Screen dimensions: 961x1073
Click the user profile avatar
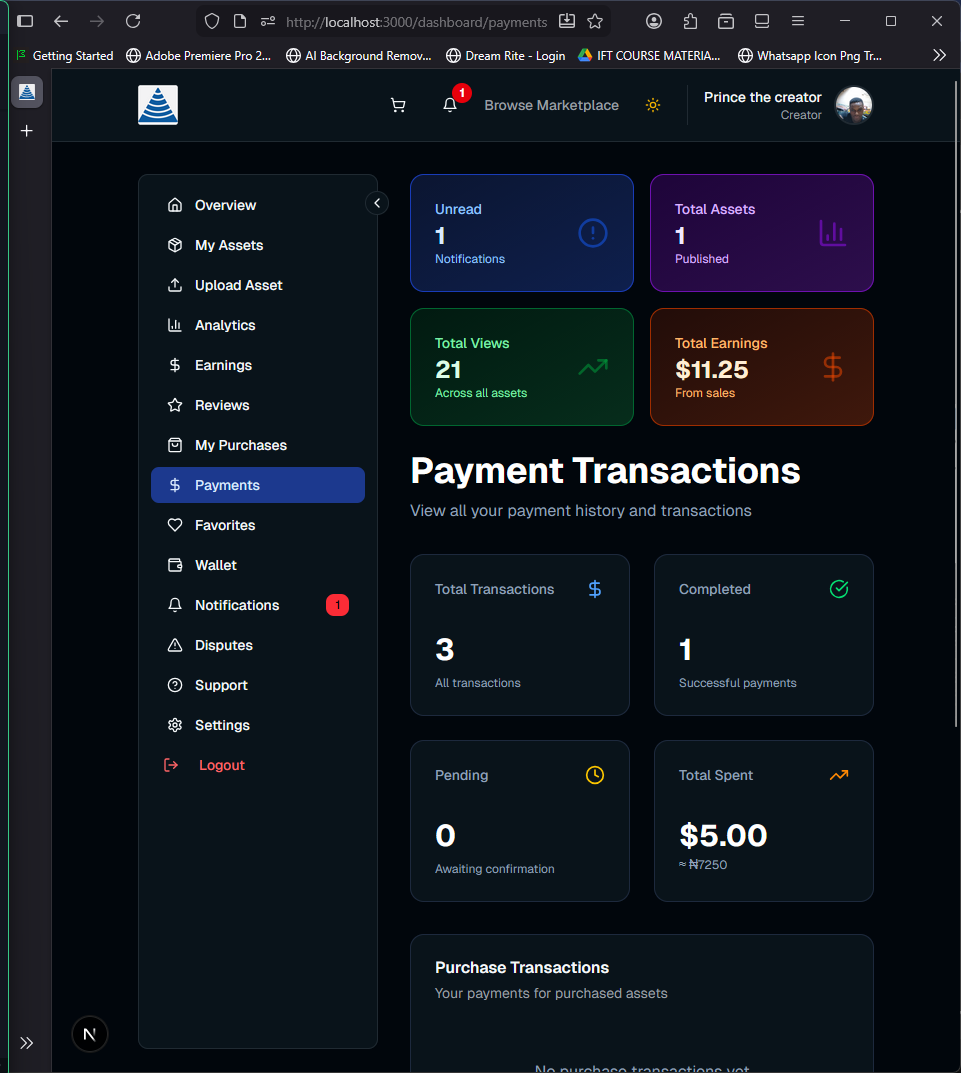[854, 105]
